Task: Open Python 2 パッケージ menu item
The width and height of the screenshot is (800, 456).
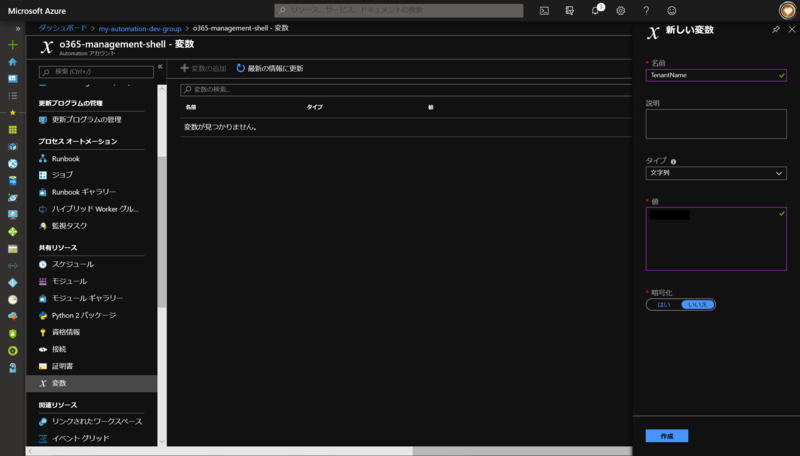Action: coord(92,316)
